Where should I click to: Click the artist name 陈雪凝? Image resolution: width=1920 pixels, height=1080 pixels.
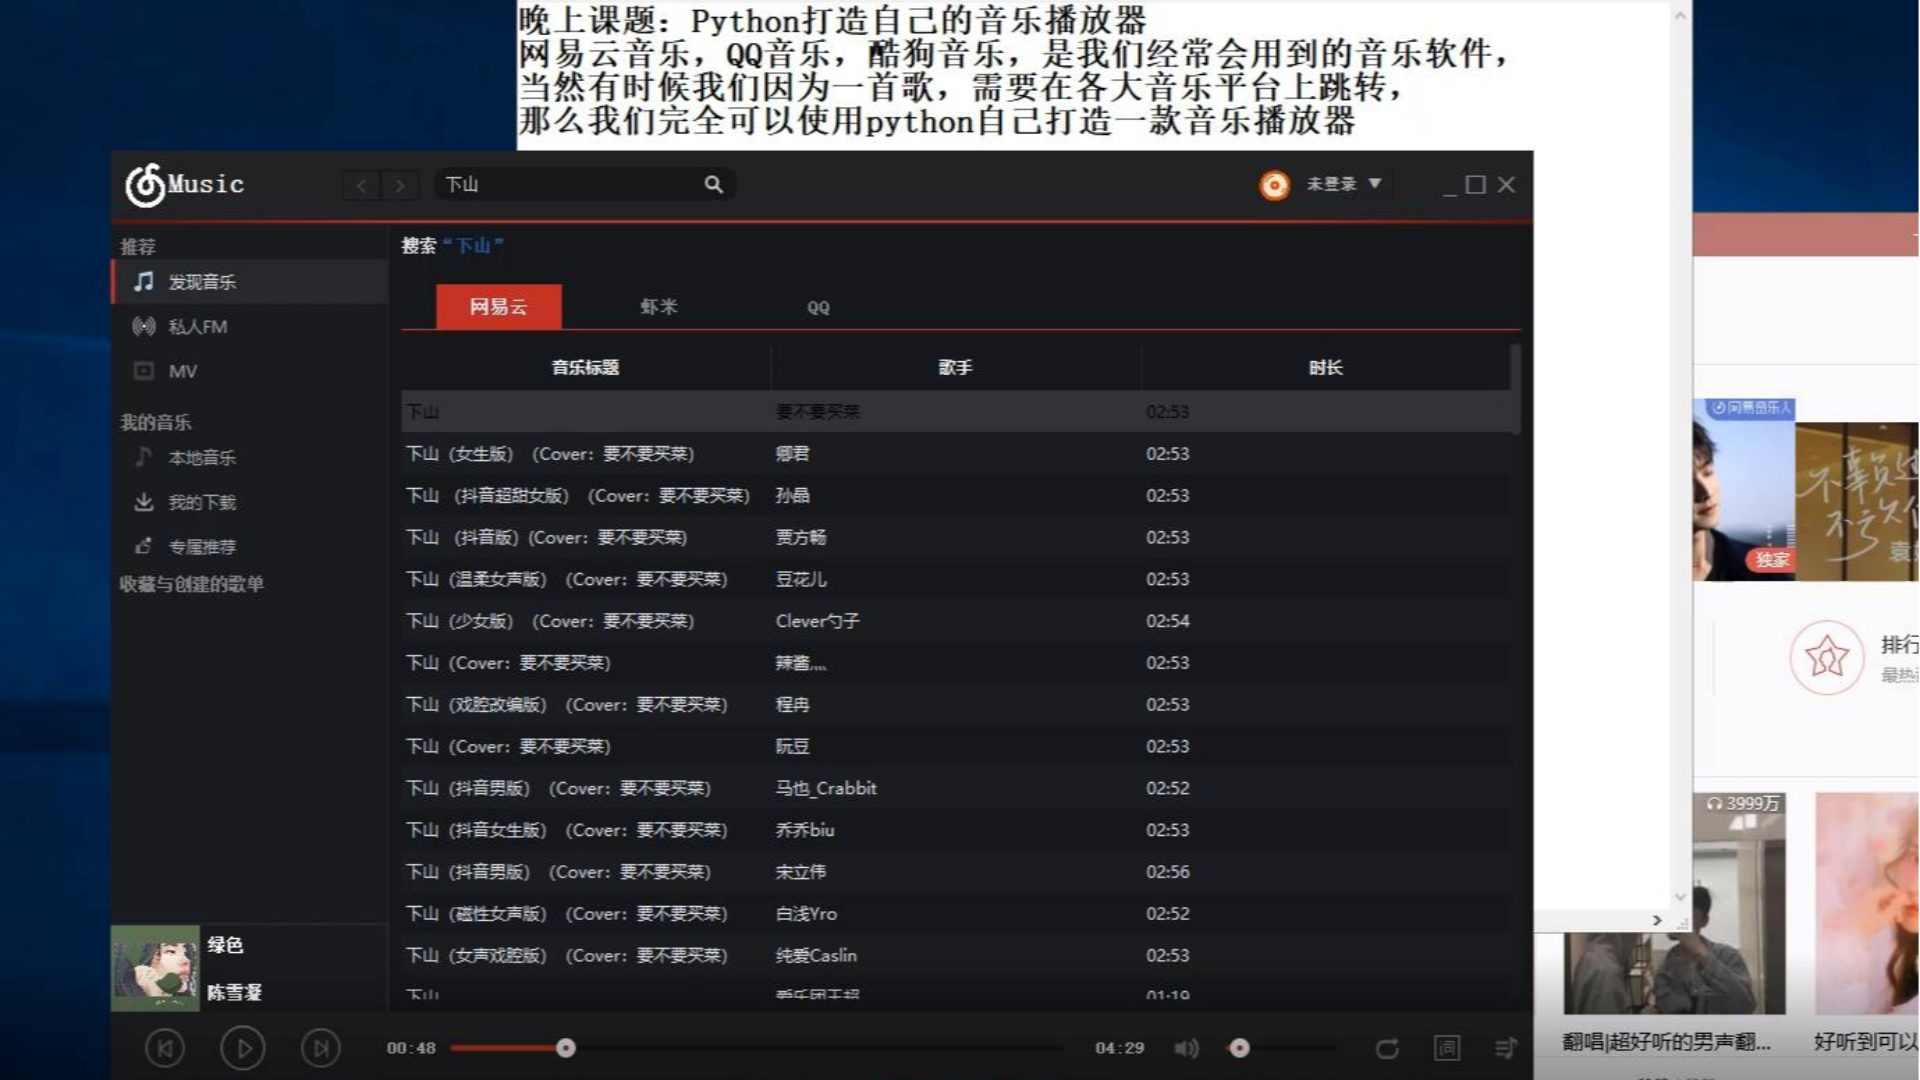(x=234, y=992)
